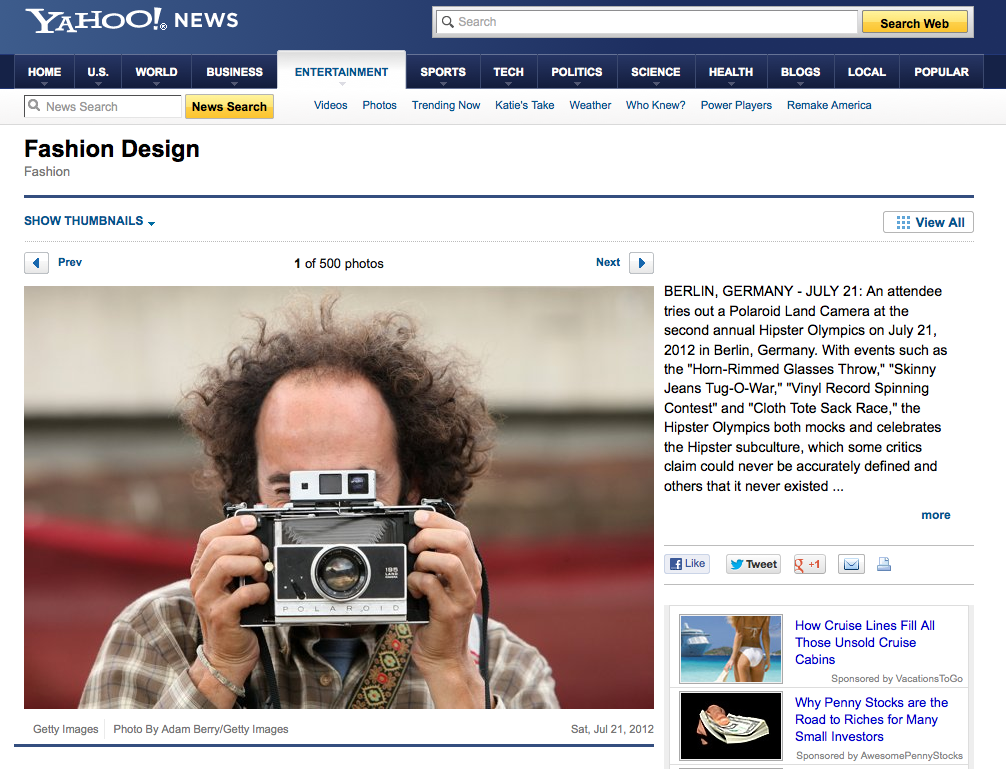Open the Power Players link
1006x769 pixels.
pos(736,105)
